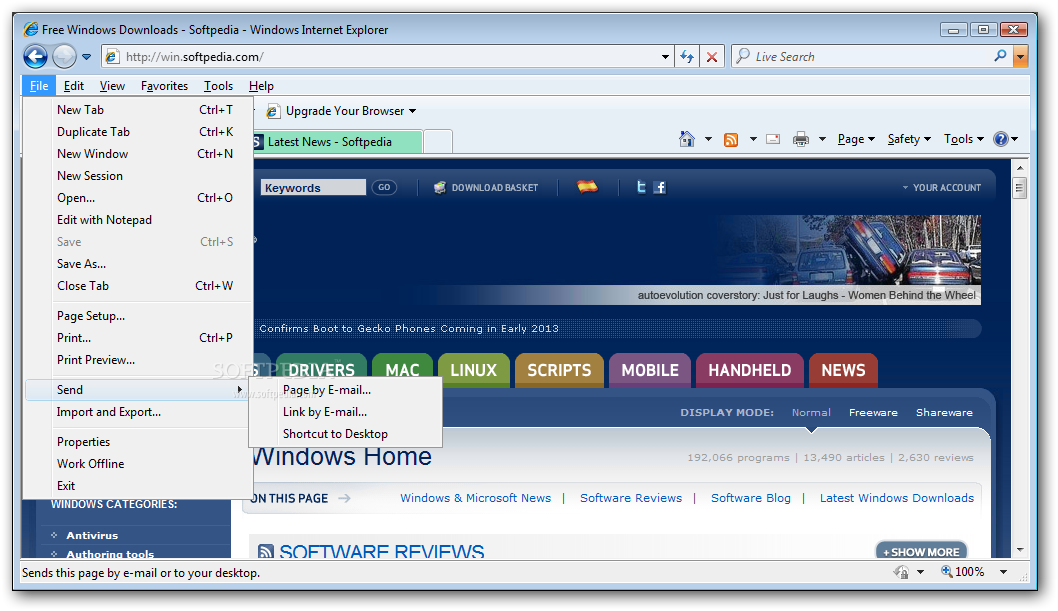
Task: Open the Help menu
Action: click(261, 86)
